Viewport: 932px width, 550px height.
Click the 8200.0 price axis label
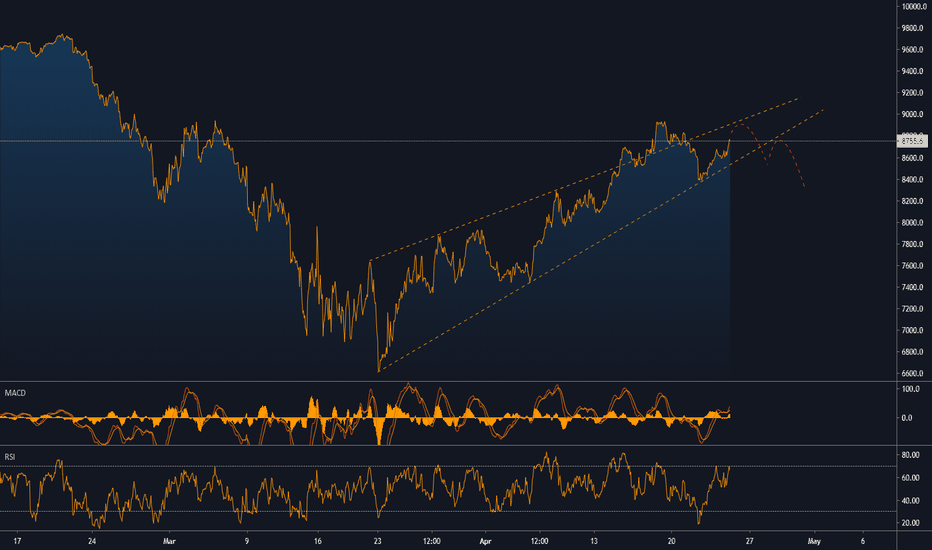(912, 201)
